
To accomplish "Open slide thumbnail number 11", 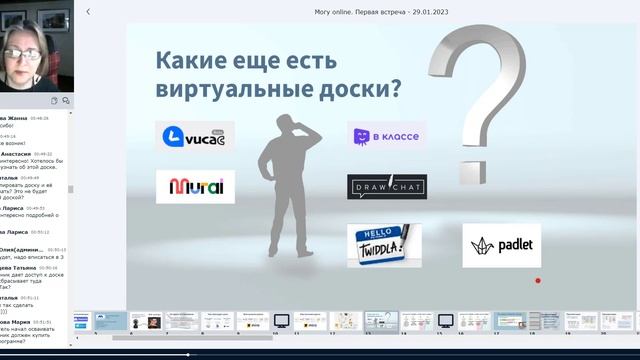I will 310,322.
